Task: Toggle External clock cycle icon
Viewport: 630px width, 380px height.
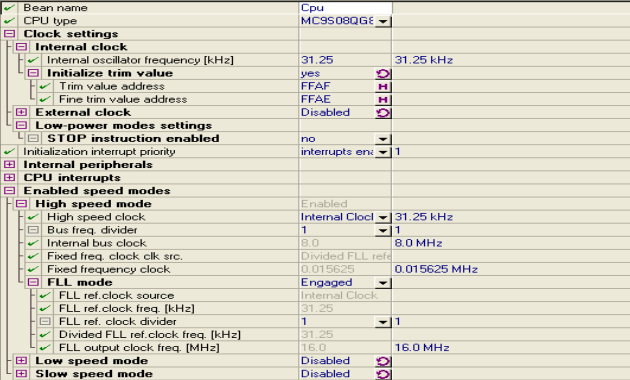Action: 383,113
